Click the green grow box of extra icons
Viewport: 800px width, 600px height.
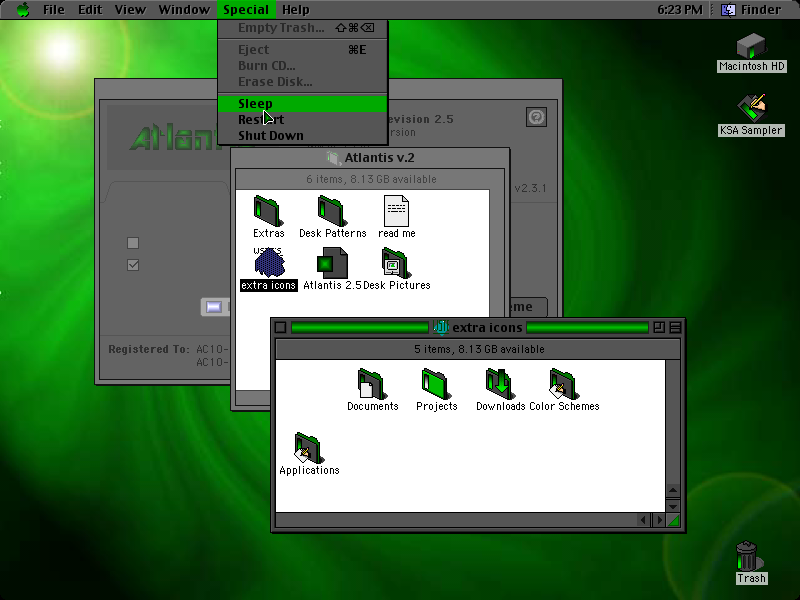click(x=673, y=520)
